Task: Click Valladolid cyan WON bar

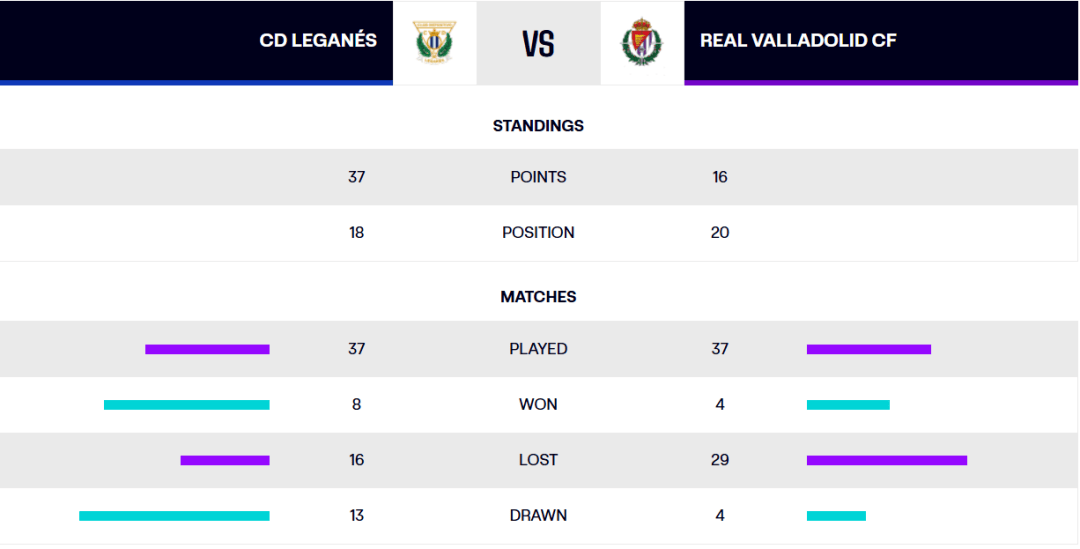Action: tap(848, 405)
